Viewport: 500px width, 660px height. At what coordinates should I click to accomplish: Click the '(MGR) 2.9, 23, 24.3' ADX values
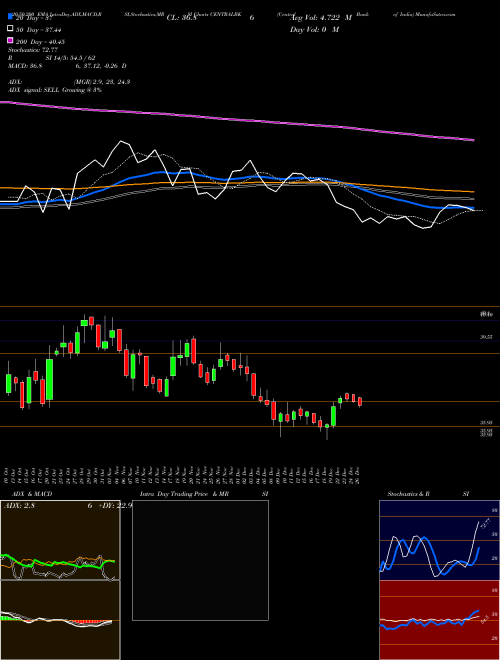pyautogui.click(x=101, y=82)
